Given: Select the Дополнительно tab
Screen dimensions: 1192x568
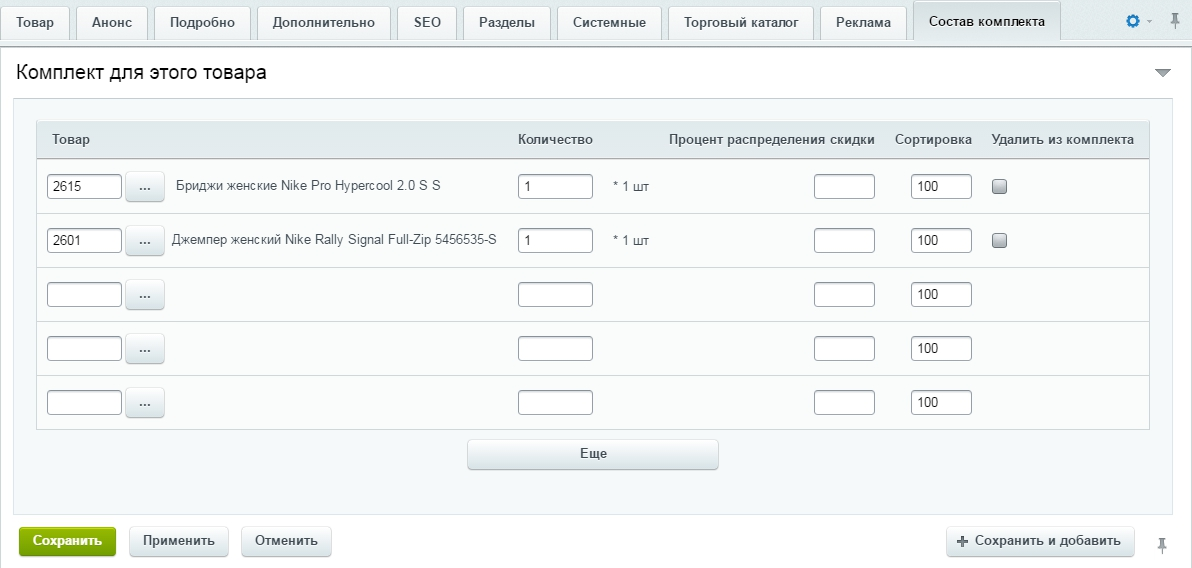Looking at the screenshot, I should [324, 23].
